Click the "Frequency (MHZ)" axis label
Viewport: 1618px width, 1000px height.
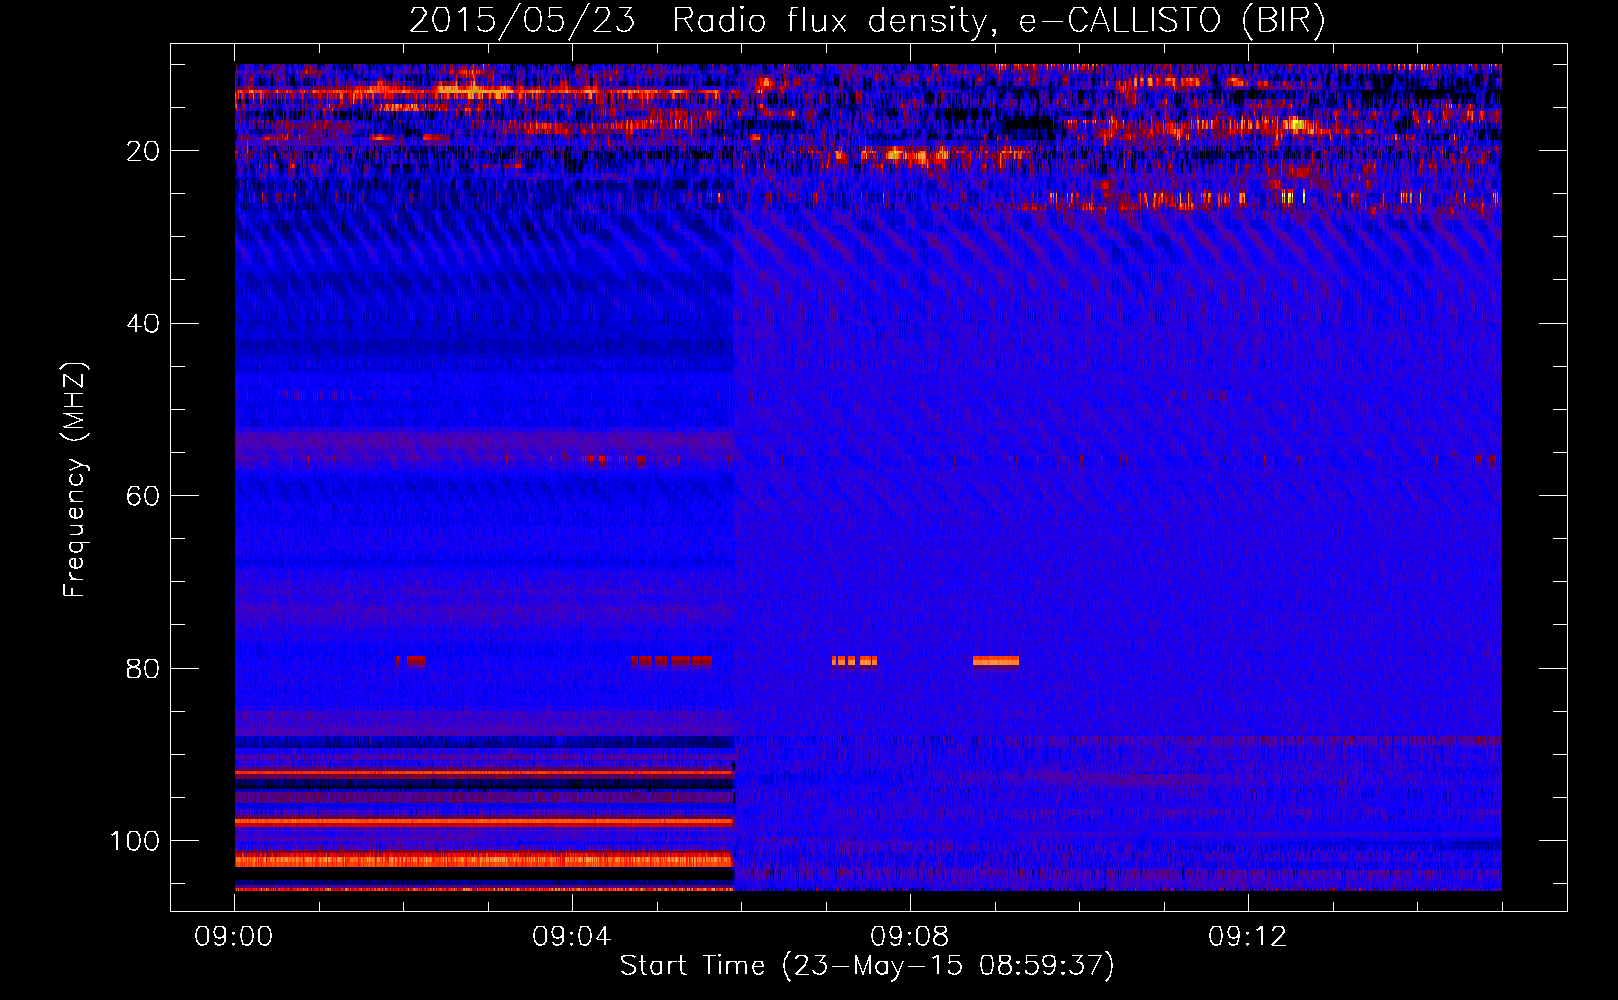(x=75, y=480)
